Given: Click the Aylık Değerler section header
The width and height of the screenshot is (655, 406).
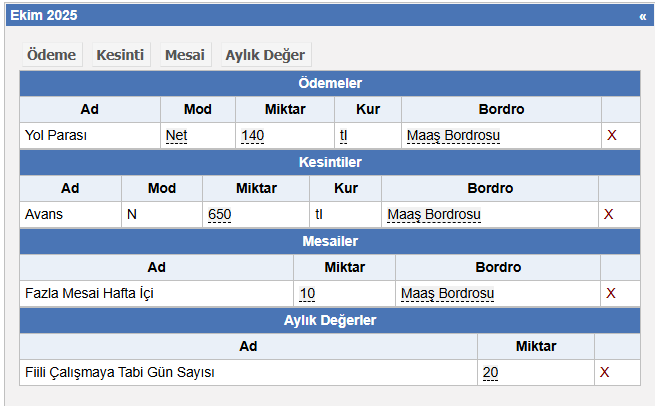Looking at the screenshot, I should (x=330, y=320).
